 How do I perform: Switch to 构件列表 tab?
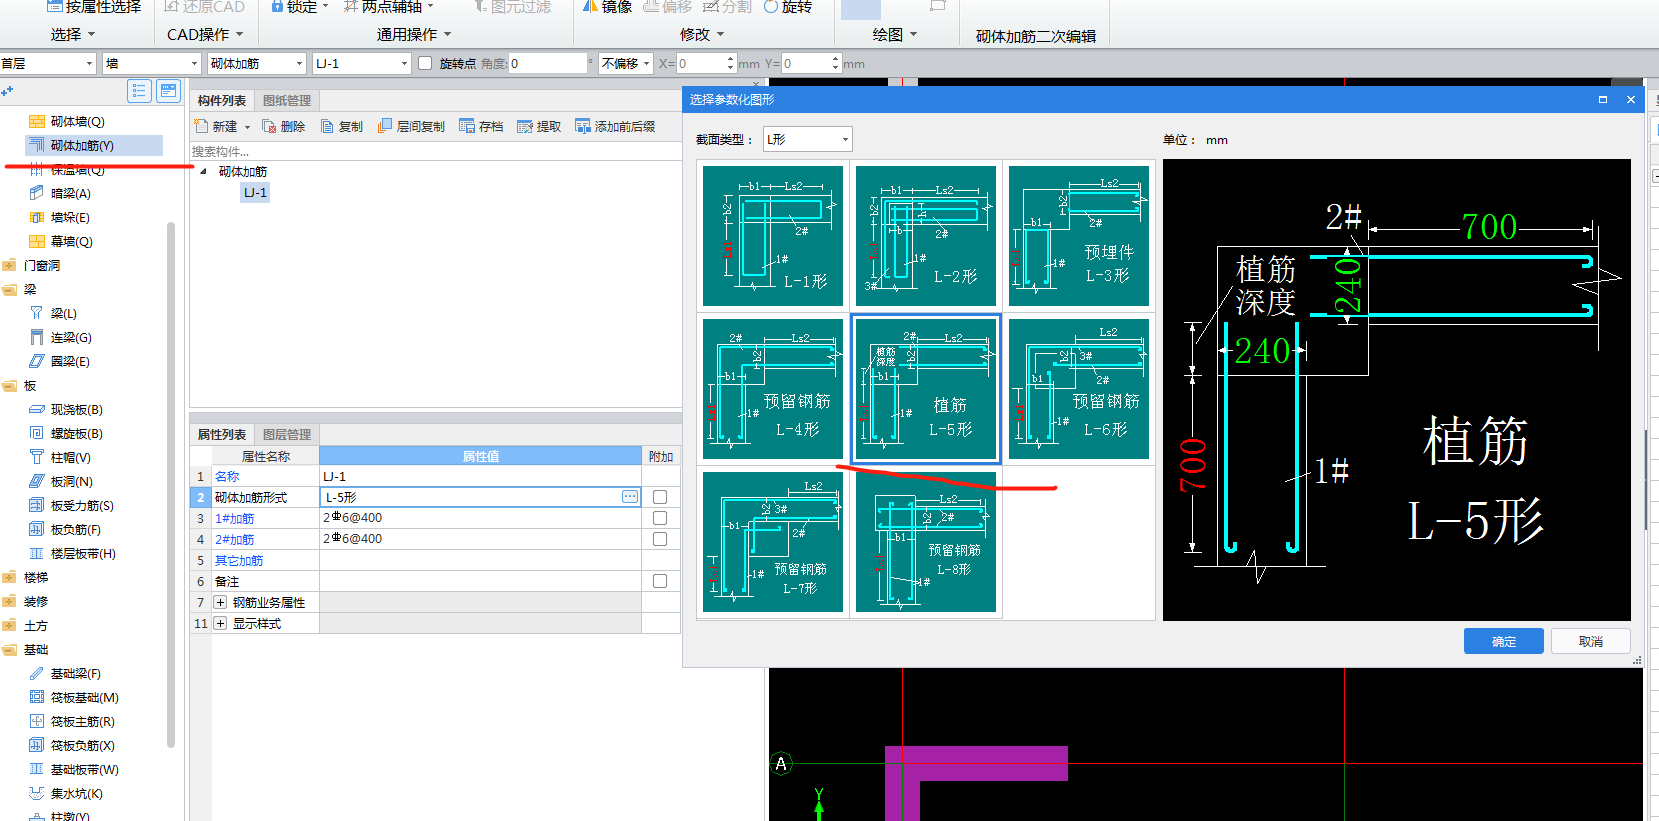[222, 100]
